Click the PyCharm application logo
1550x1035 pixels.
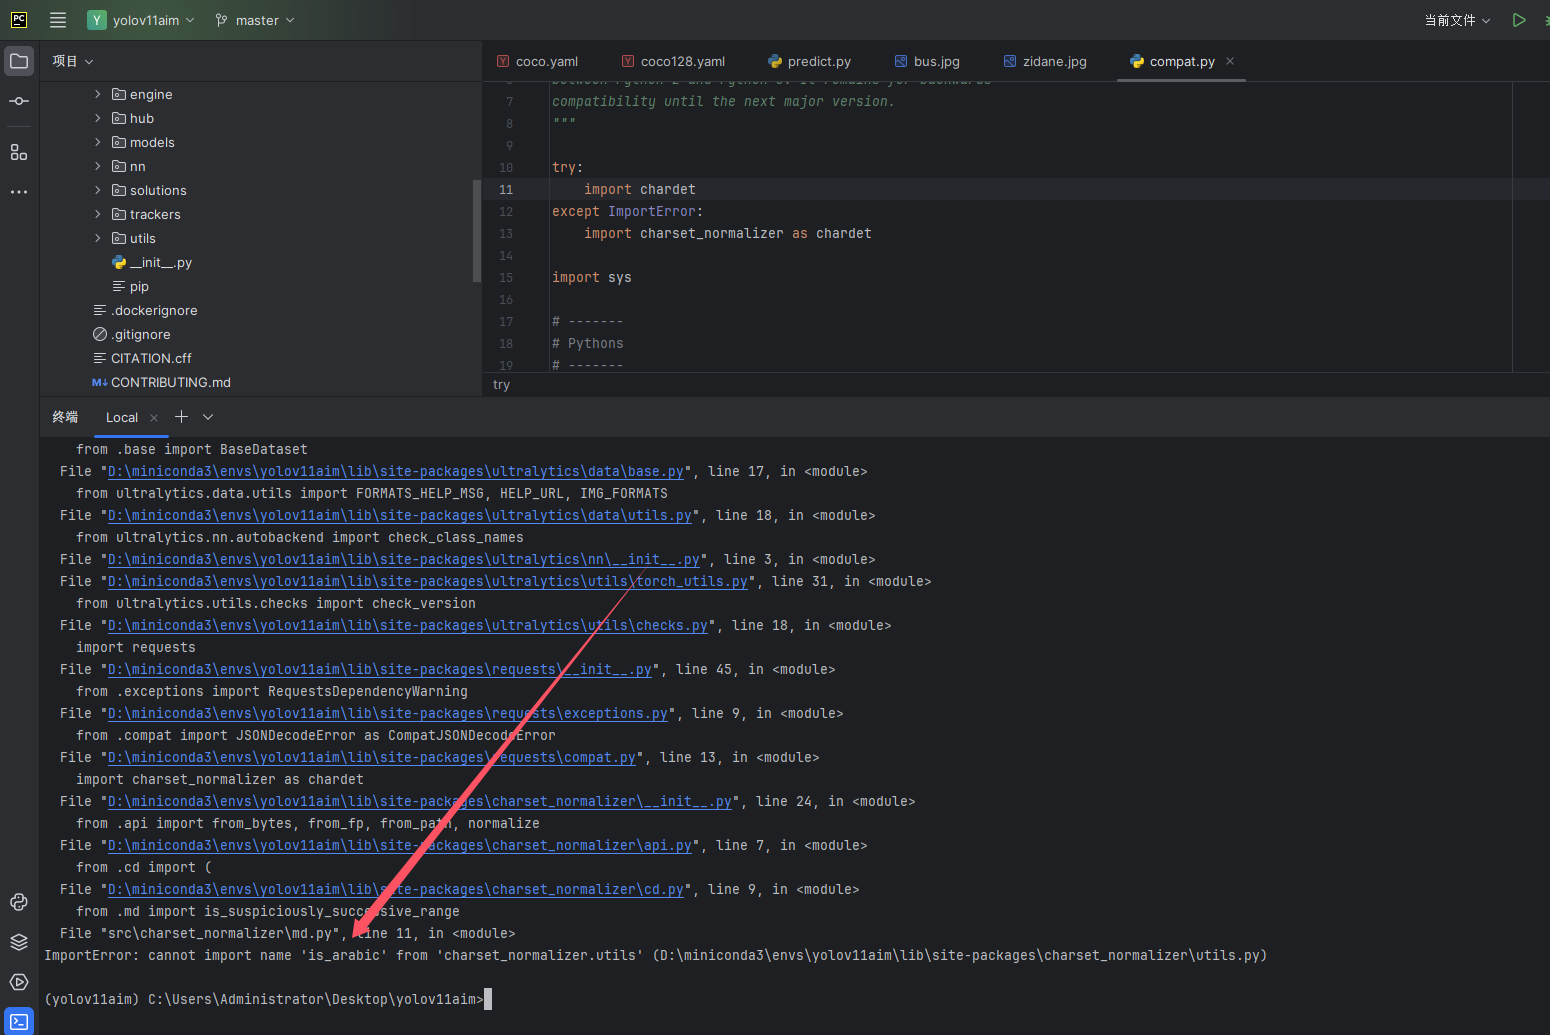tap(18, 19)
